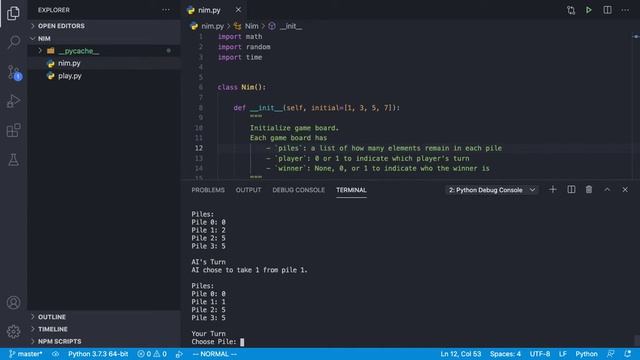
Task: Open the Python Debug Console terminal dropdown
Action: coord(492,190)
